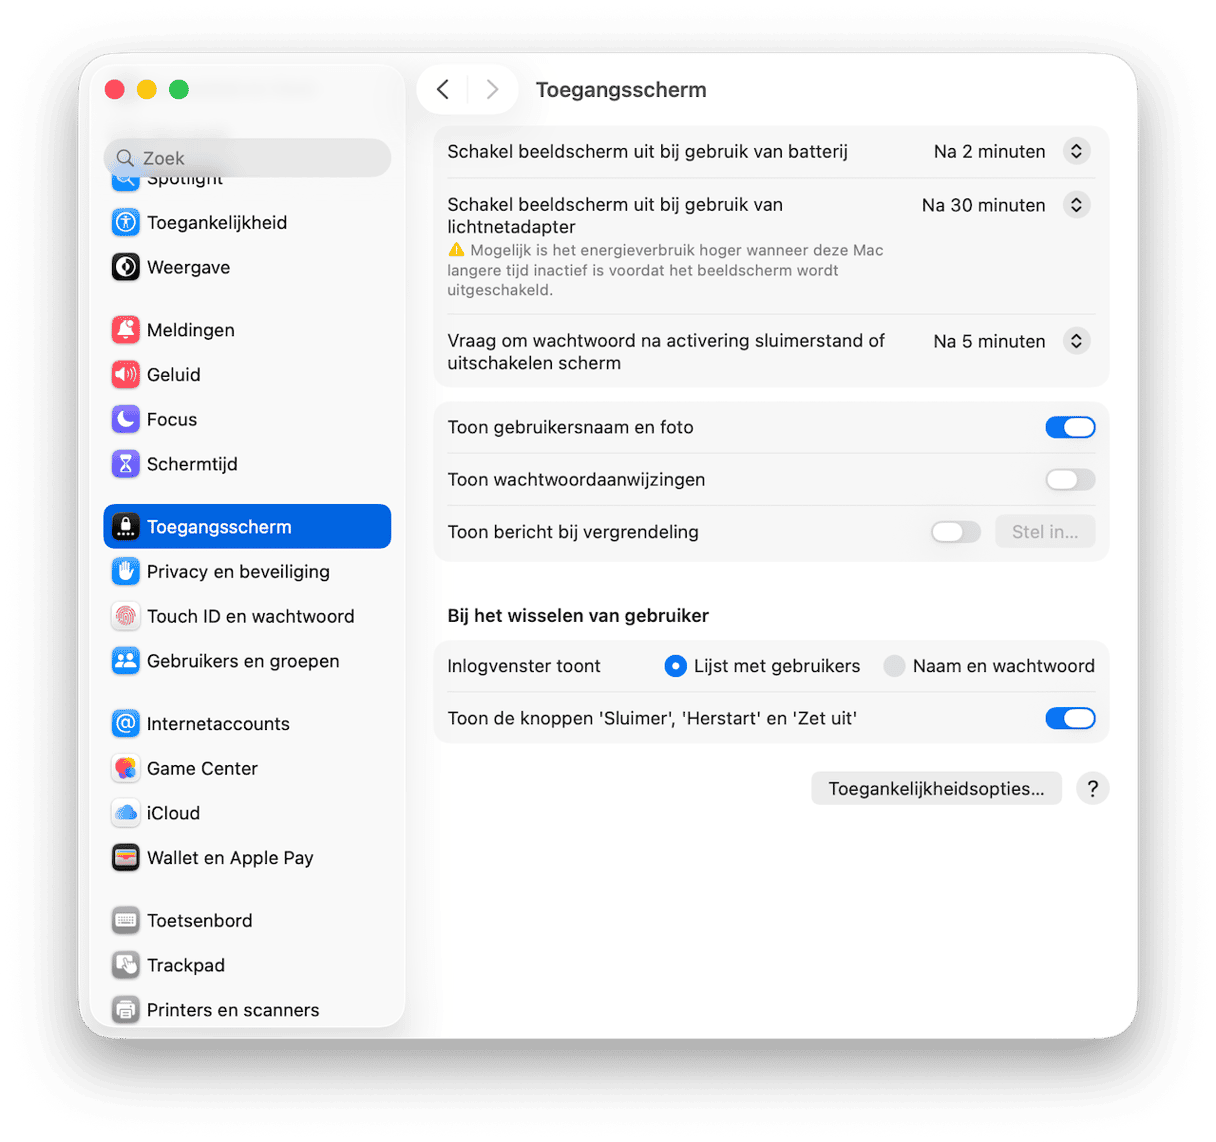Select Naam en wachtwoord radio button
The height and width of the screenshot is (1142, 1216).
click(894, 666)
